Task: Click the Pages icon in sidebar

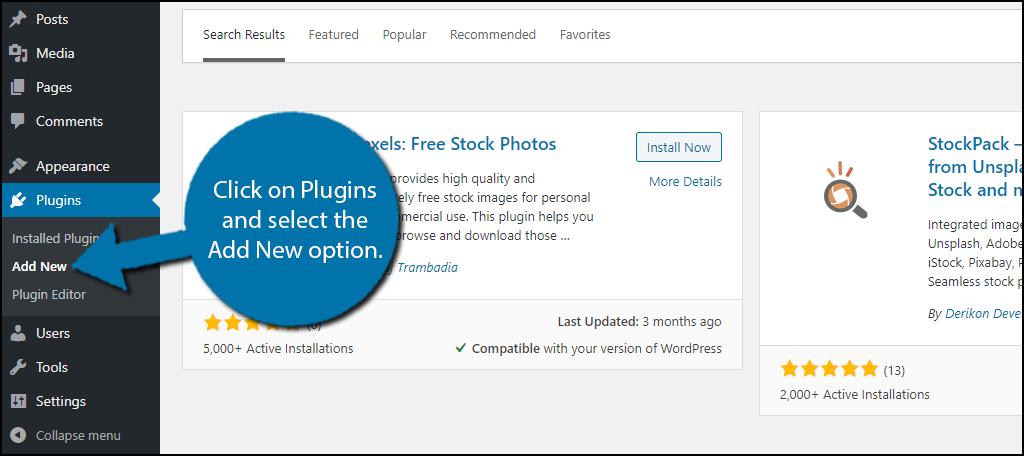Action: [18, 87]
